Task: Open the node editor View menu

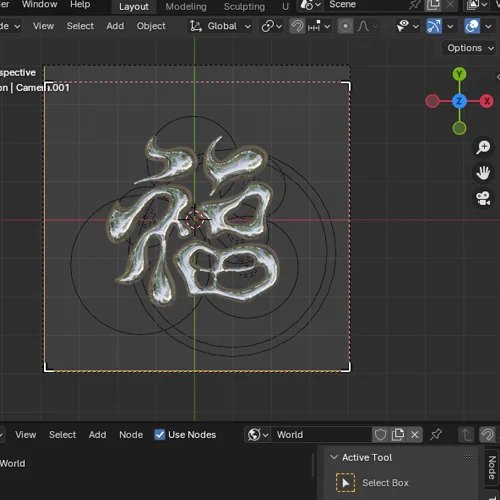Action: tap(26, 435)
